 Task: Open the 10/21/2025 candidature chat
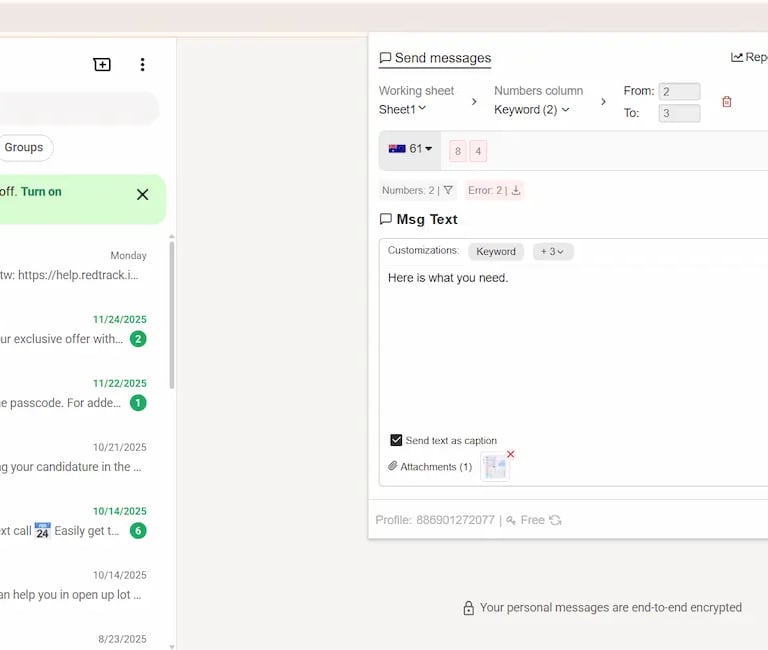coord(73,457)
